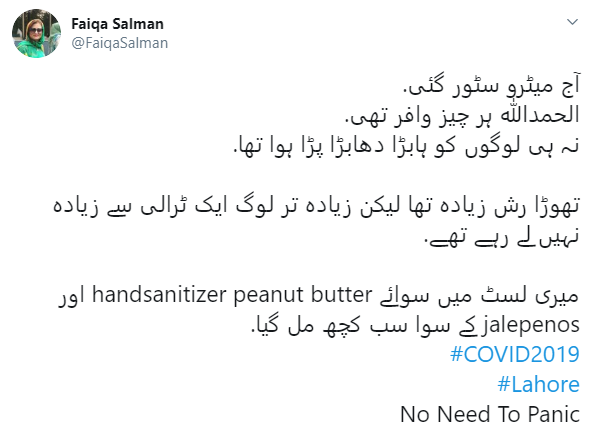Open the Faiqa Salman display name link
Screen dimensions: 592x437
(117, 24)
